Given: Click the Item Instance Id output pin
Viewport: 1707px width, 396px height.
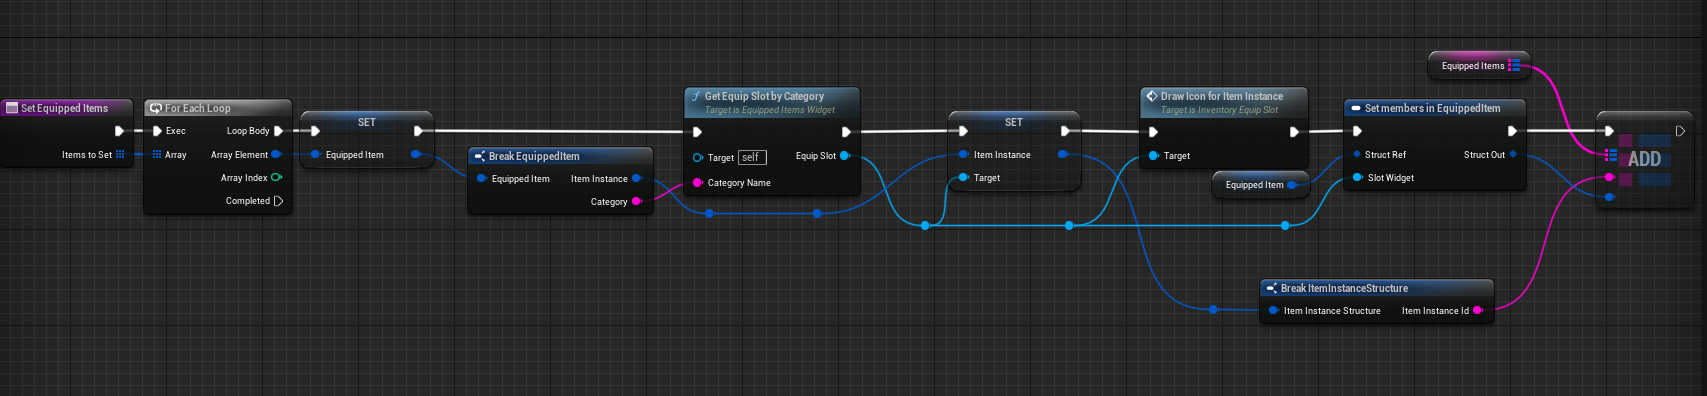Looking at the screenshot, I should point(1478,310).
